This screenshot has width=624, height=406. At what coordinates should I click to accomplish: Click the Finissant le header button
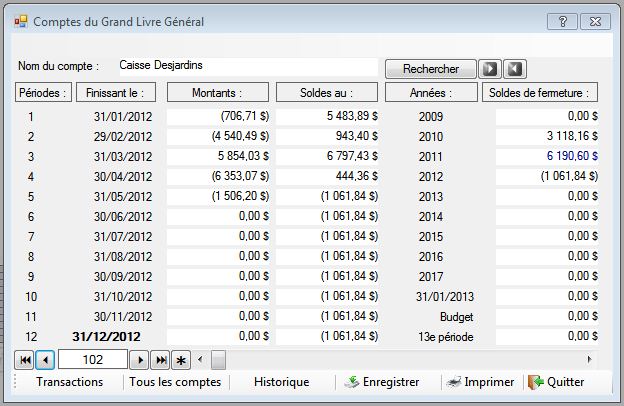(x=116, y=92)
